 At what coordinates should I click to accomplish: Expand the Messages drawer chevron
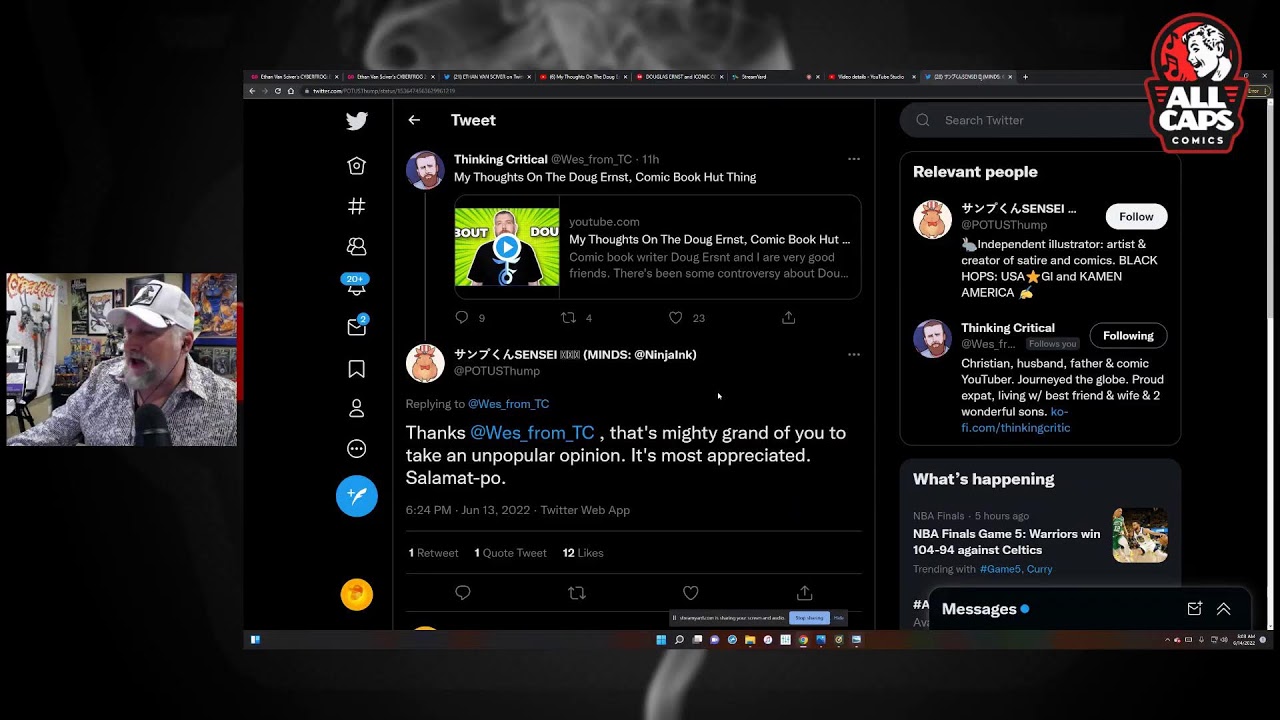coord(1223,609)
